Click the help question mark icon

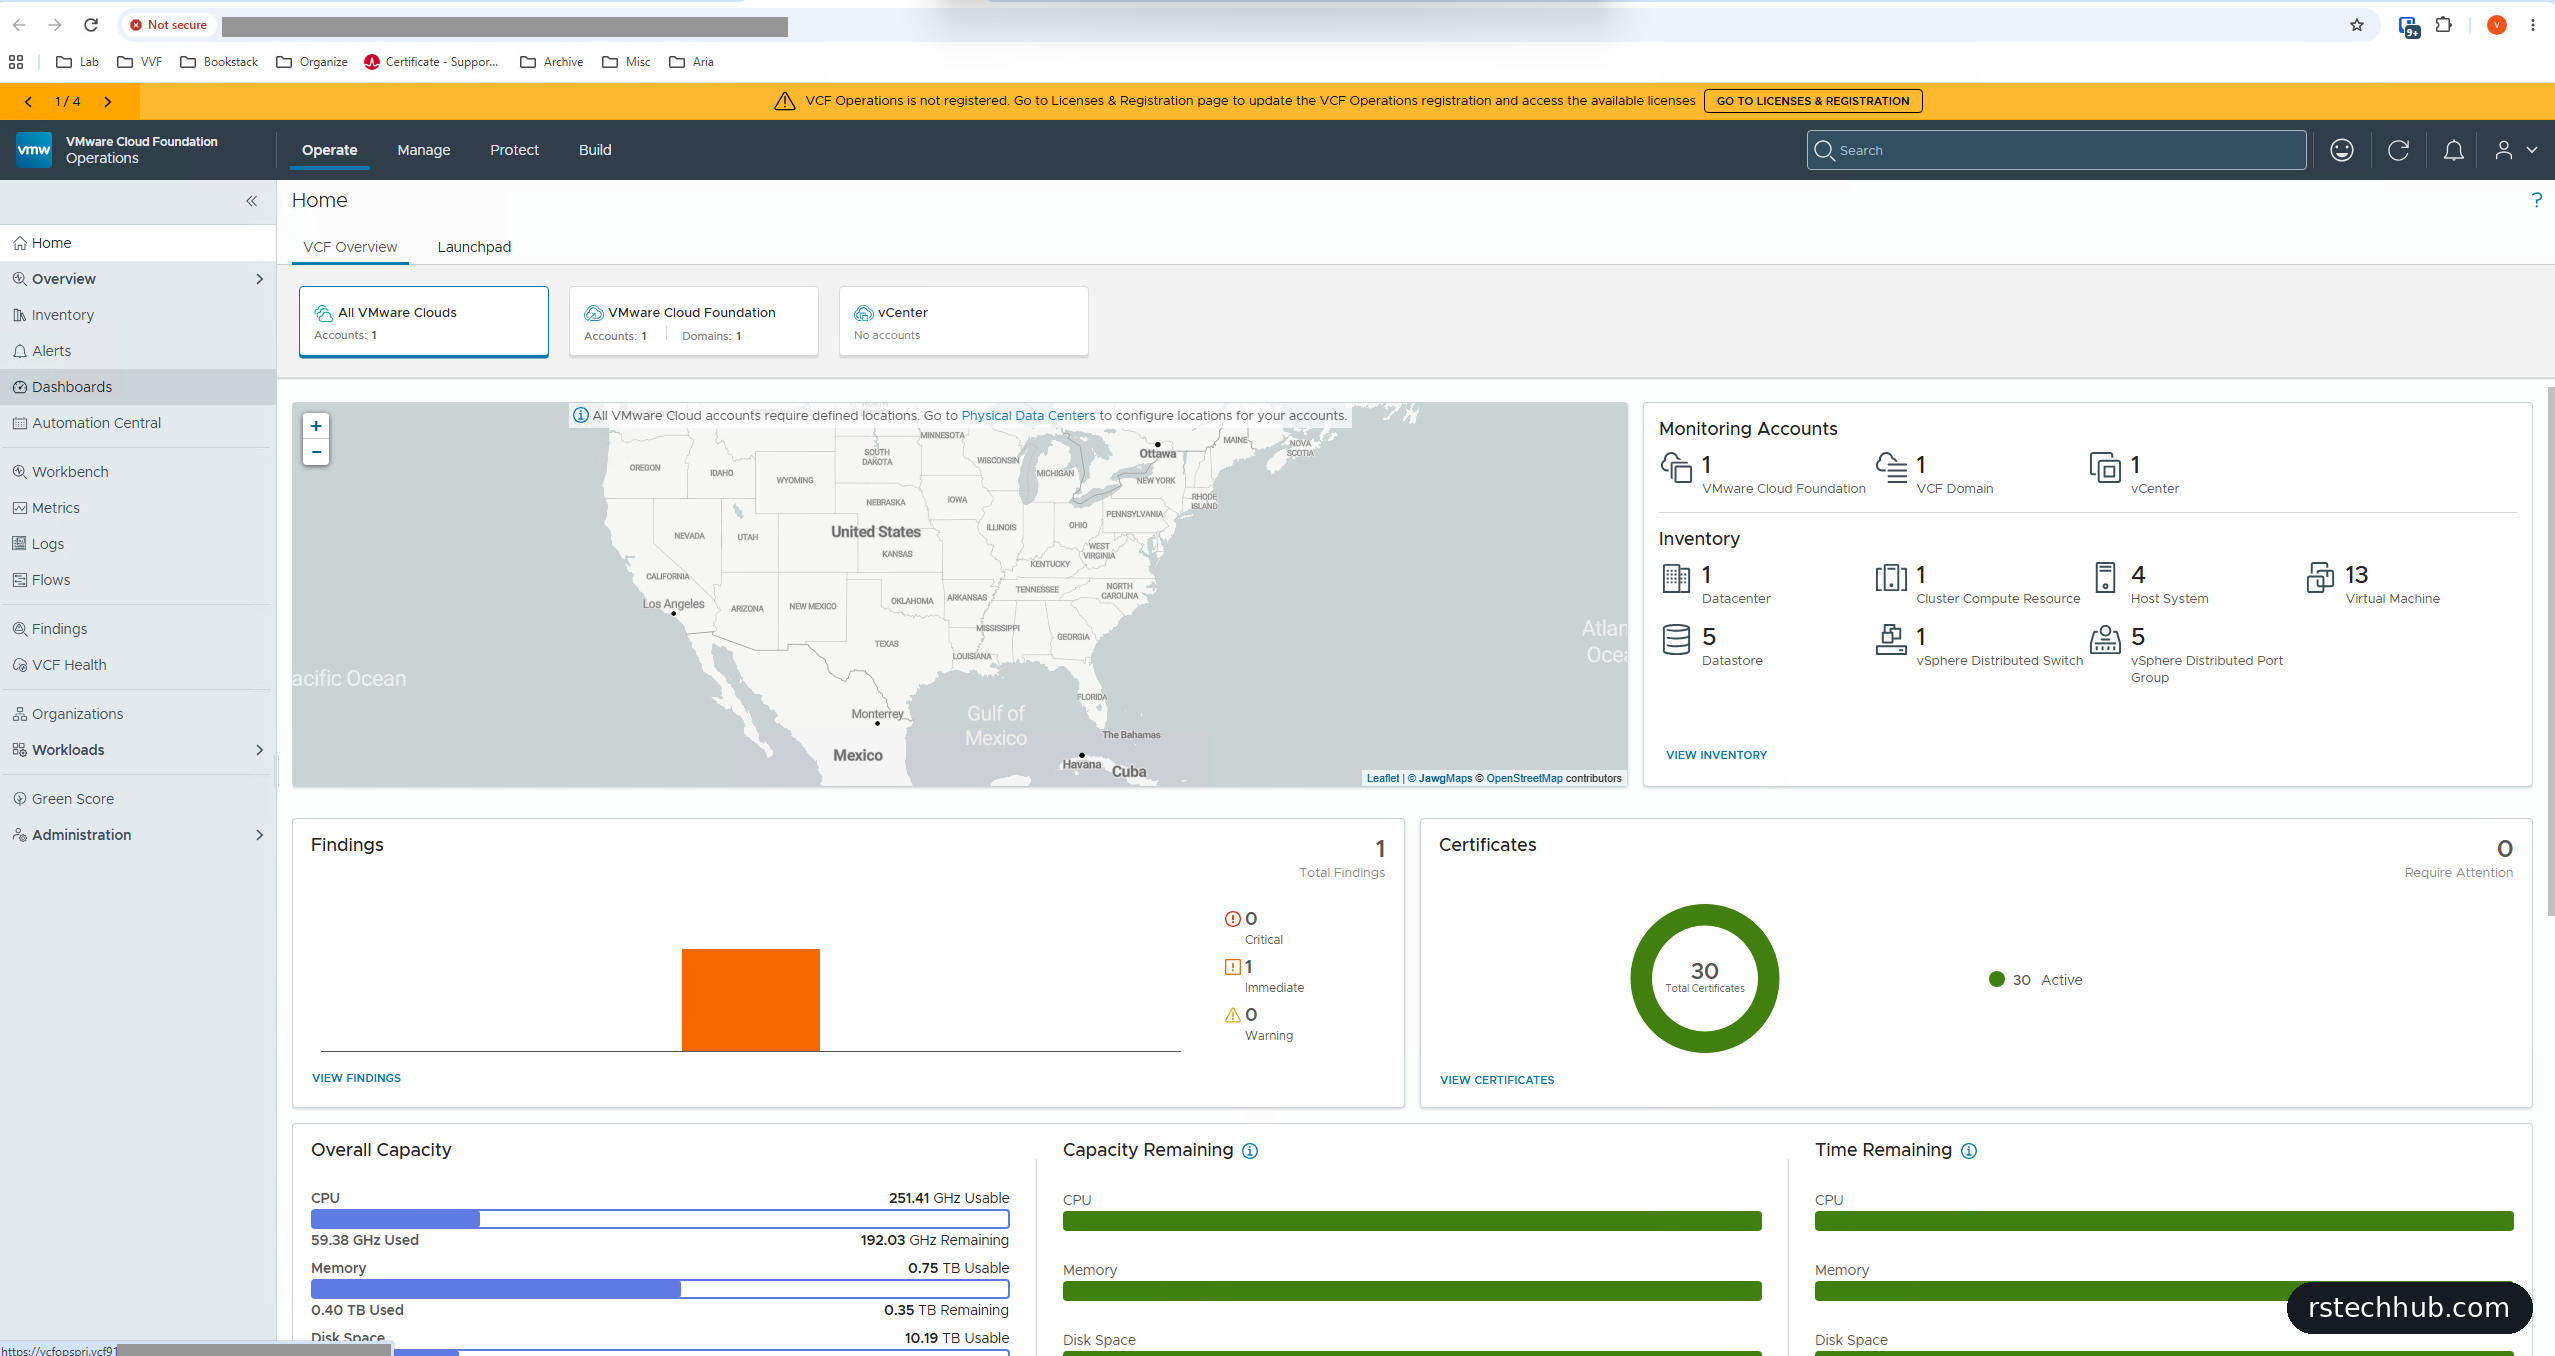[2536, 200]
